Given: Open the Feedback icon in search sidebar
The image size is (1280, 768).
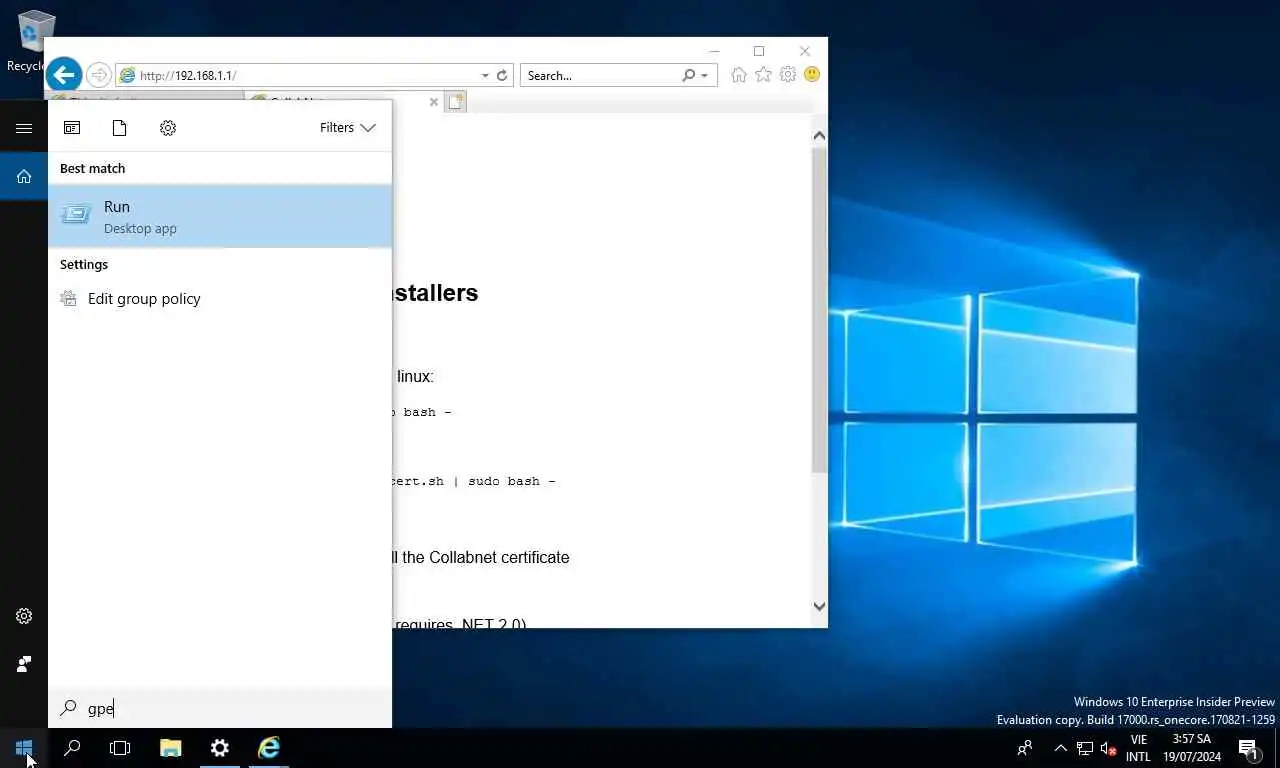Looking at the screenshot, I should 24,664.
